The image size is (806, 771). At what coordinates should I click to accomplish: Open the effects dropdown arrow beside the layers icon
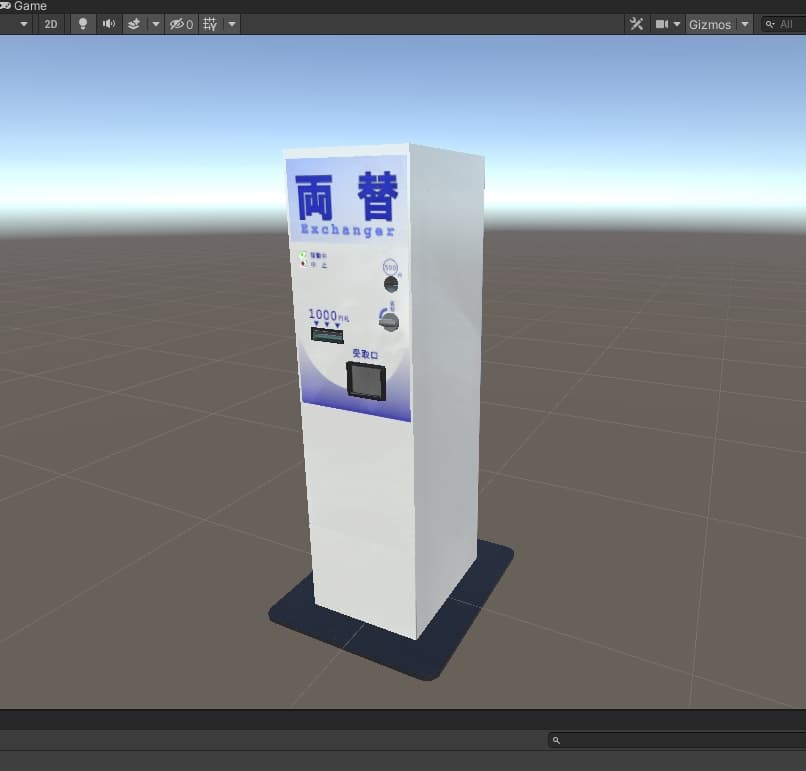pyautogui.click(x=155, y=24)
